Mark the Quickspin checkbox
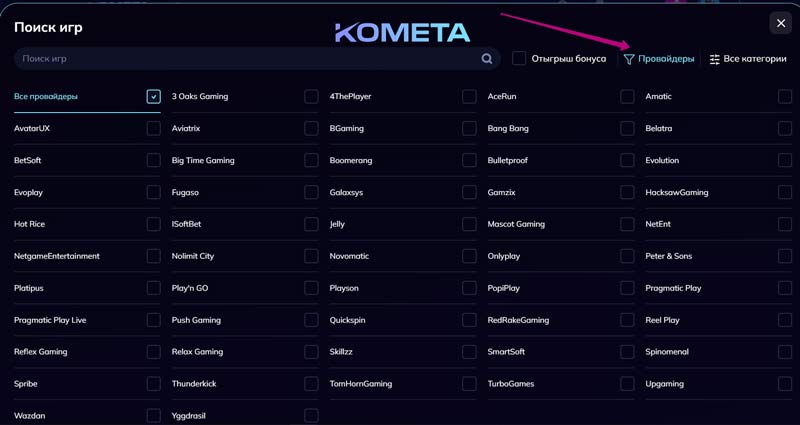 point(469,321)
